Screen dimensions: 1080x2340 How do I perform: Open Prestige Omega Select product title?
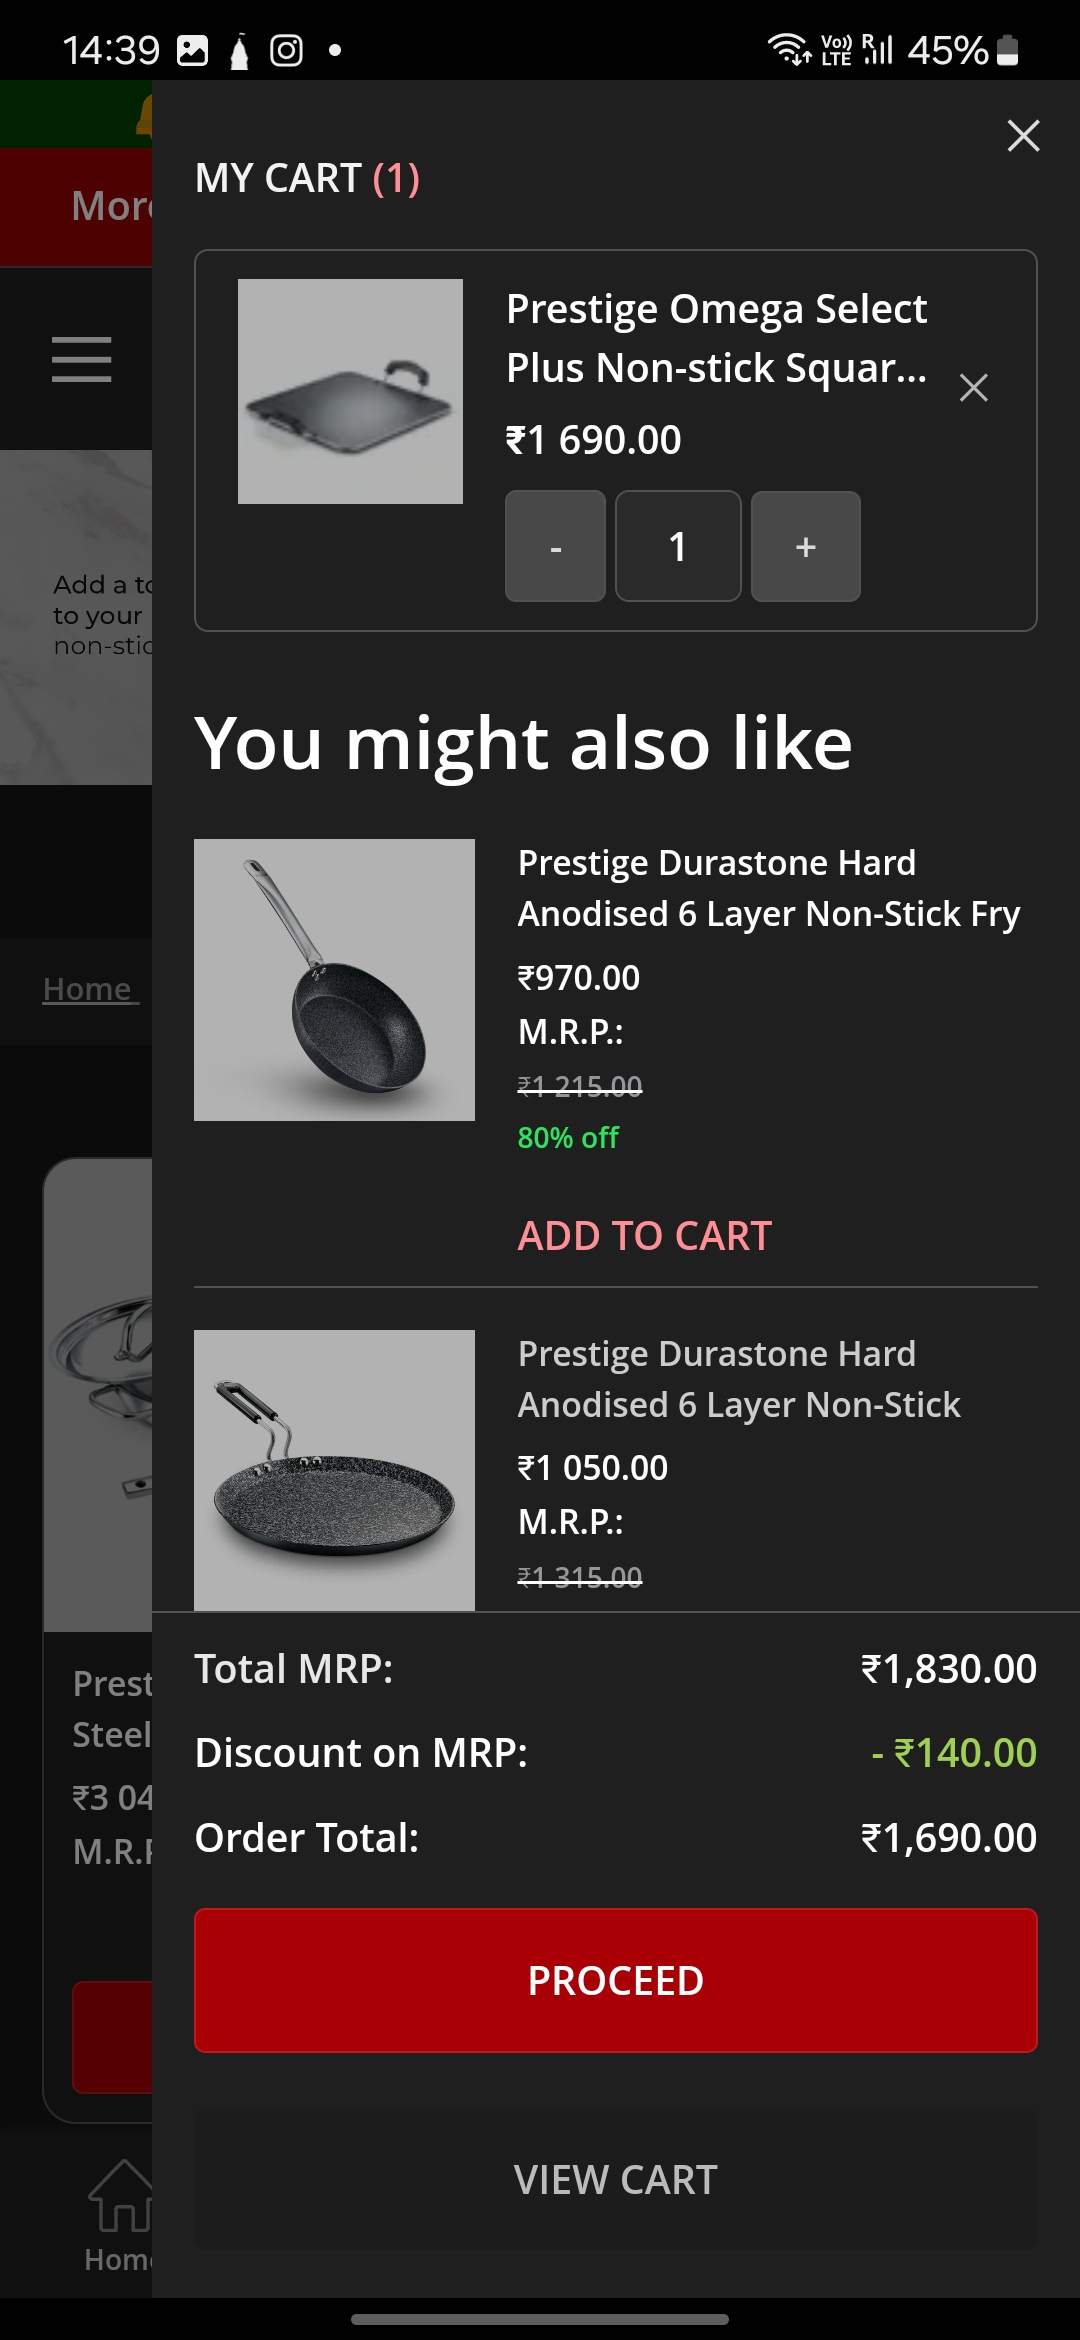tap(716, 338)
